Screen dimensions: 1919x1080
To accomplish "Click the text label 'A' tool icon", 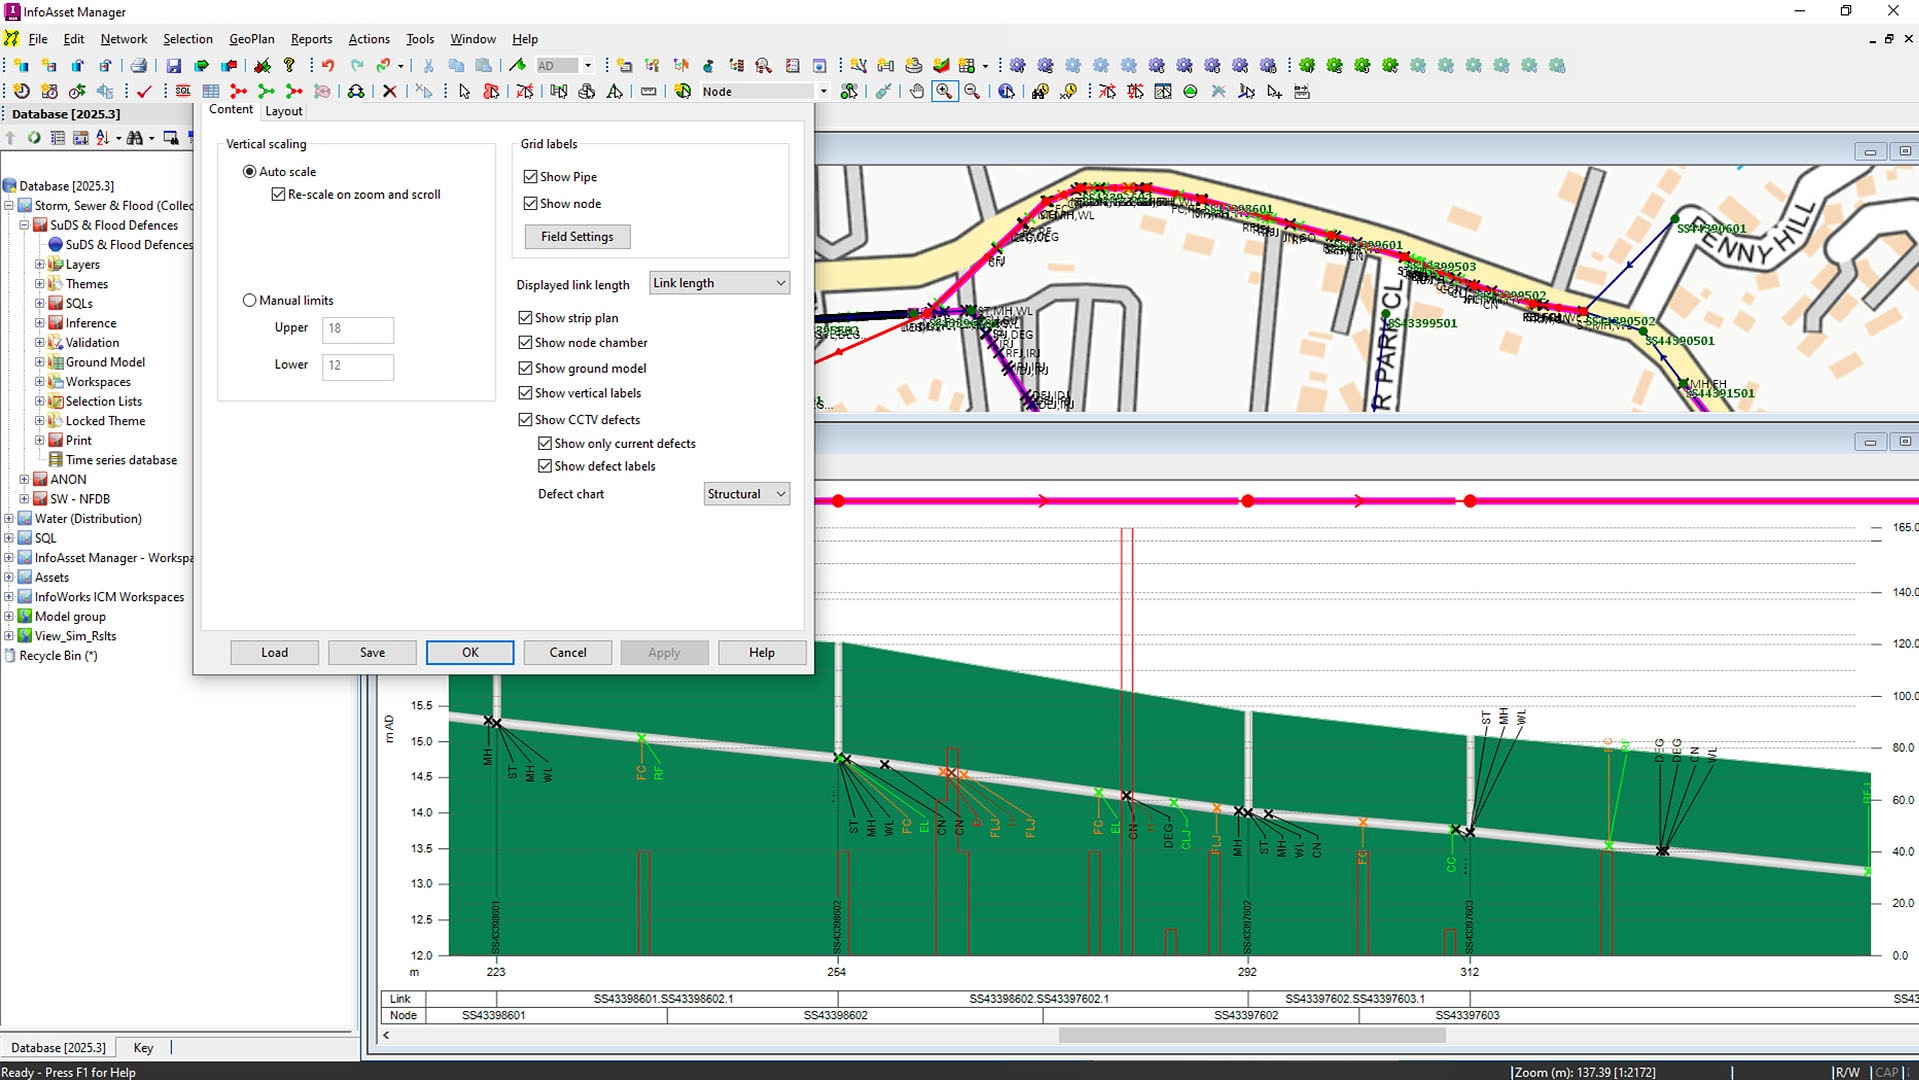I will (x=615, y=92).
